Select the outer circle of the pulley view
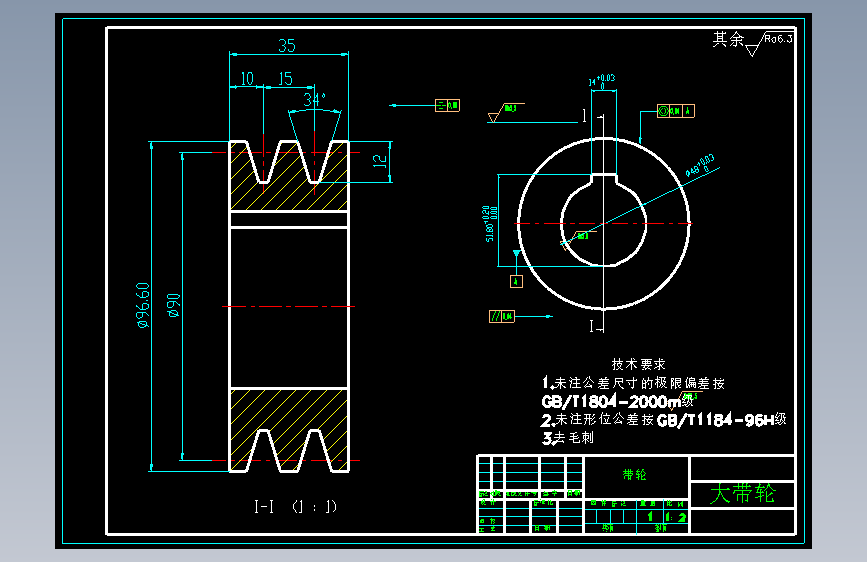 [x=604, y=223]
